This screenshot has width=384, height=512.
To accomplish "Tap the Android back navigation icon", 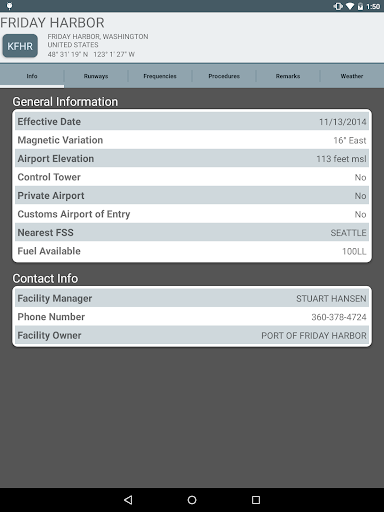I will coord(128,500).
